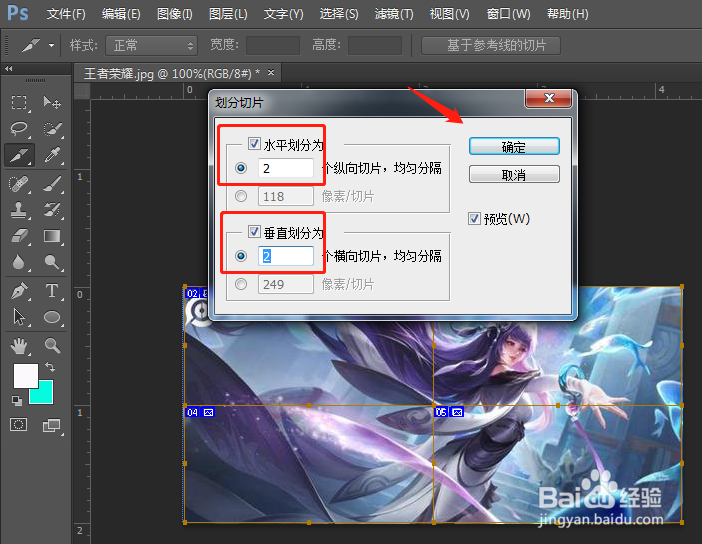The width and height of the screenshot is (702, 544).
Task: Select the Clone Stamp tool
Action: coord(19,210)
